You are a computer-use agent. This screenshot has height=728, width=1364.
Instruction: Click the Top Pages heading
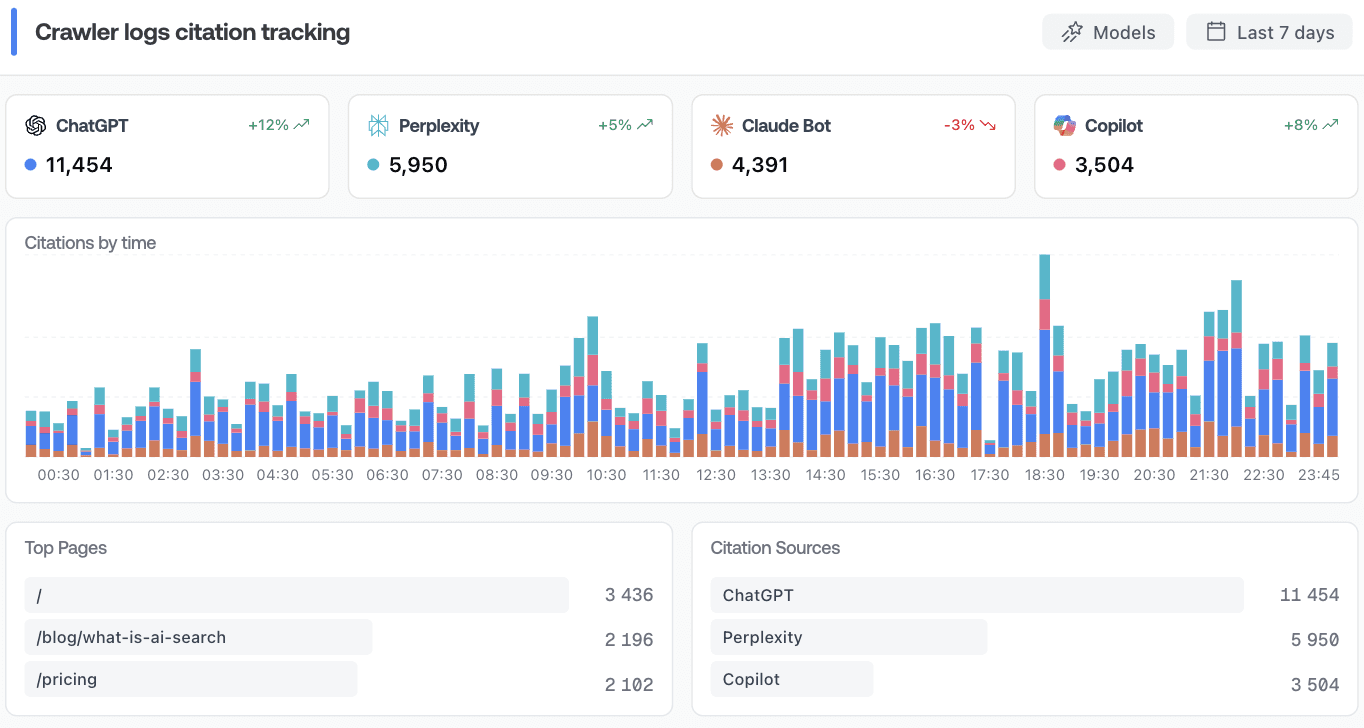click(x=66, y=548)
